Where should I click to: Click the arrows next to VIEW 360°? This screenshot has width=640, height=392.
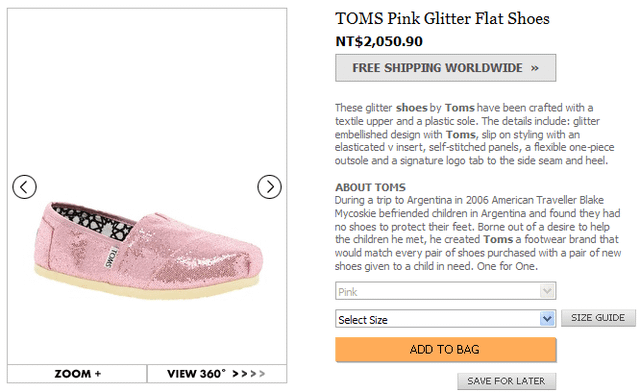click(x=249, y=374)
